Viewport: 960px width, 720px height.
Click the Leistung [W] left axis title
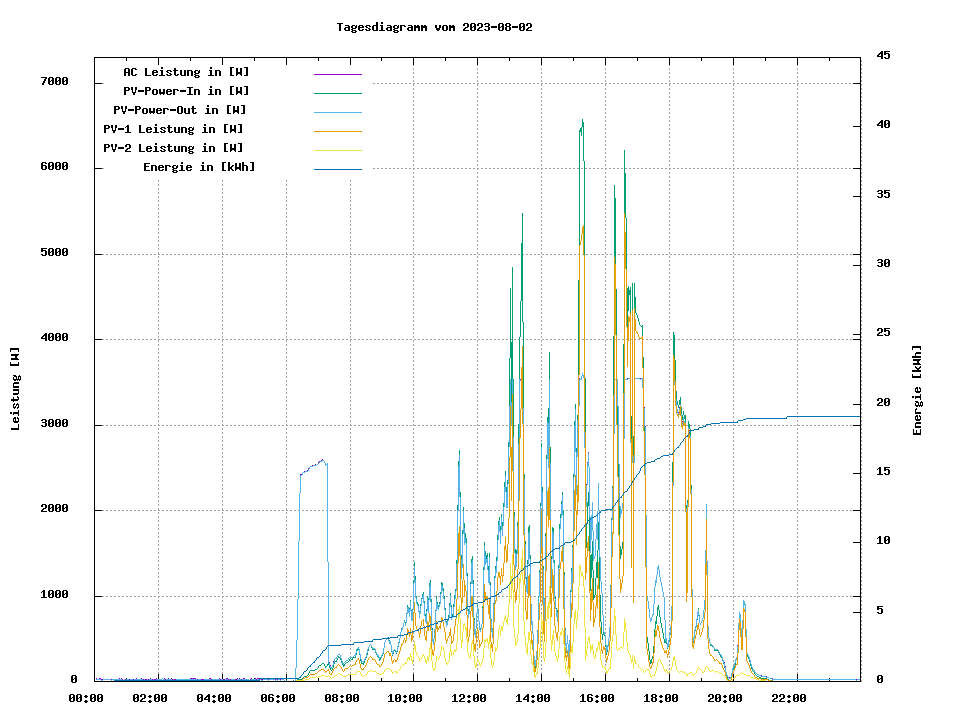pos(16,389)
